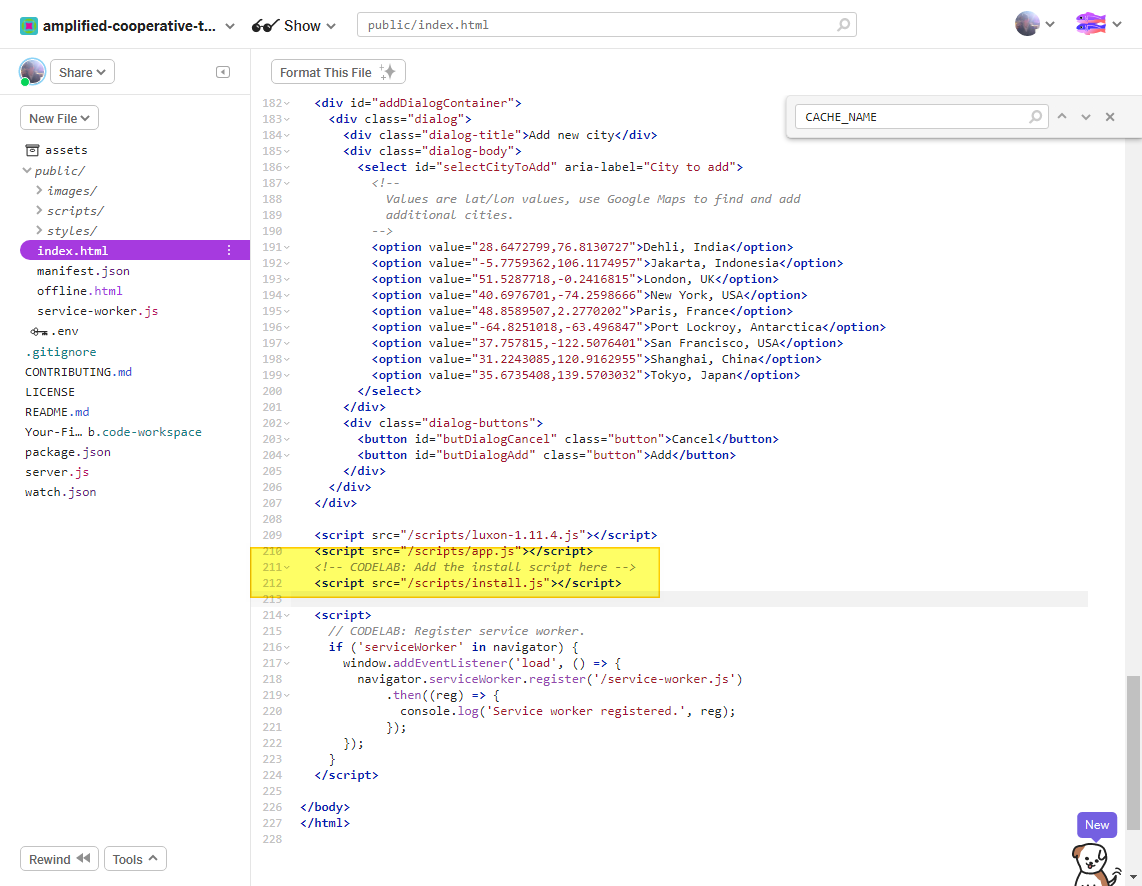Open the assets folder
Image resolution: width=1142 pixels, height=886 pixels.
pyautogui.click(x=57, y=150)
